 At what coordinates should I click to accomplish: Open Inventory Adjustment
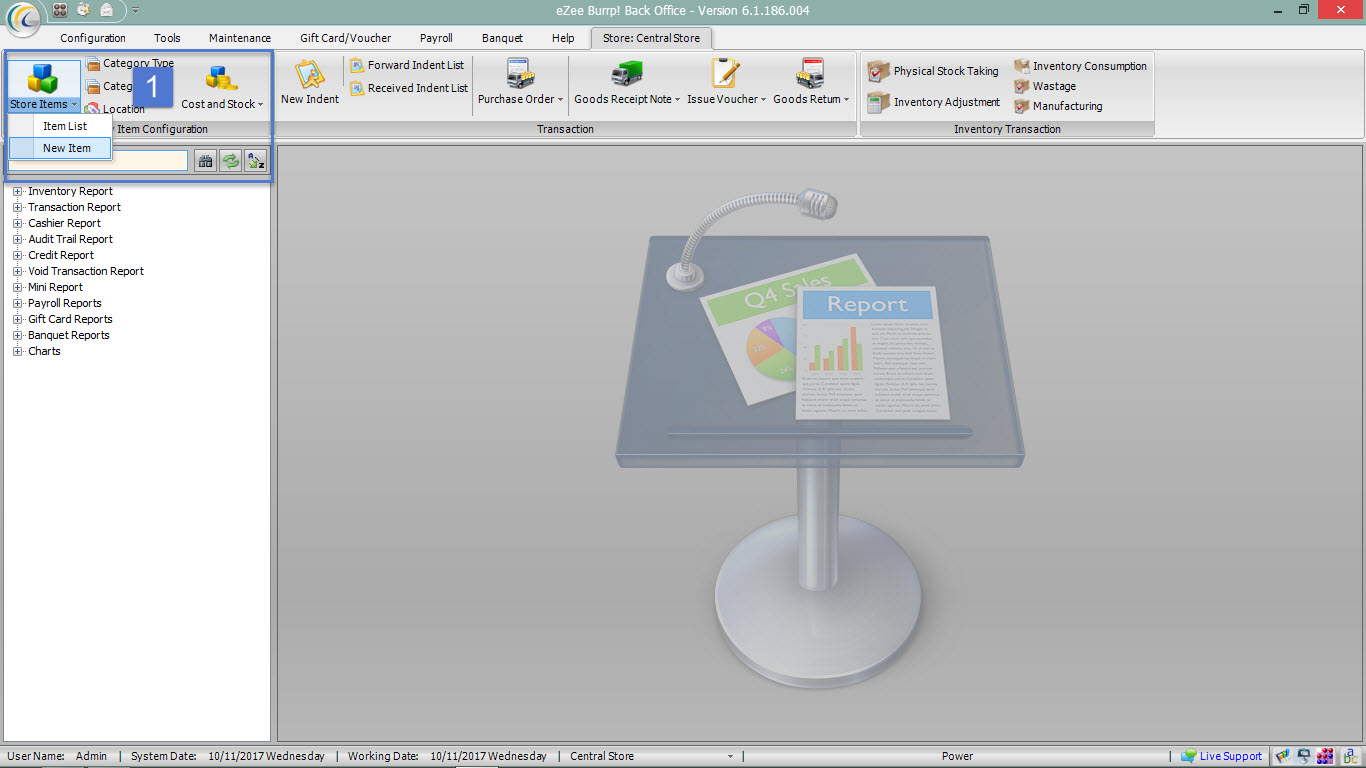(934, 102)
